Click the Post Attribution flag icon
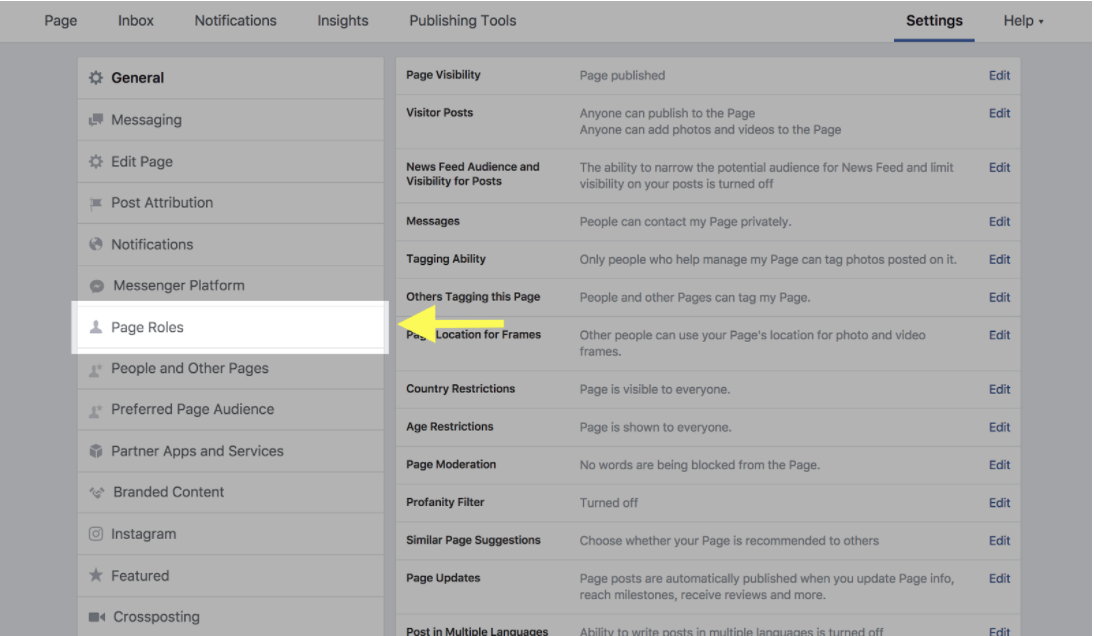 (96, 204)
